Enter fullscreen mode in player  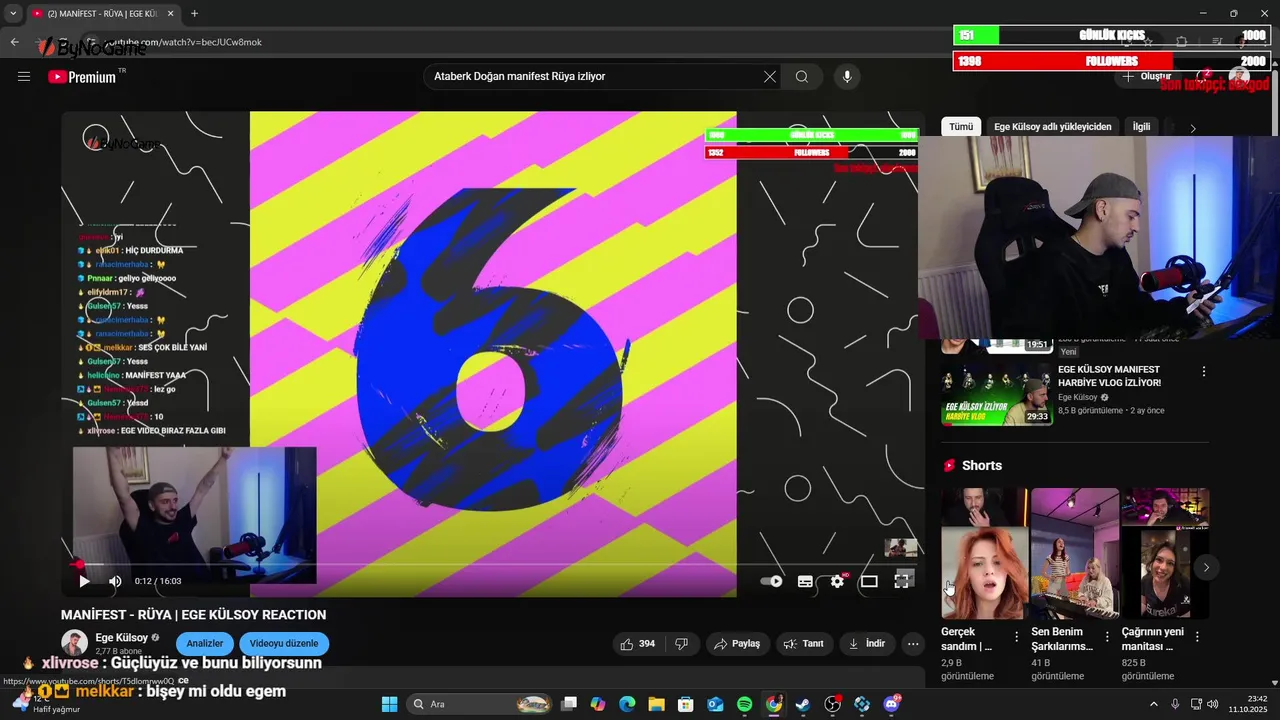click(x=901, y=581)
